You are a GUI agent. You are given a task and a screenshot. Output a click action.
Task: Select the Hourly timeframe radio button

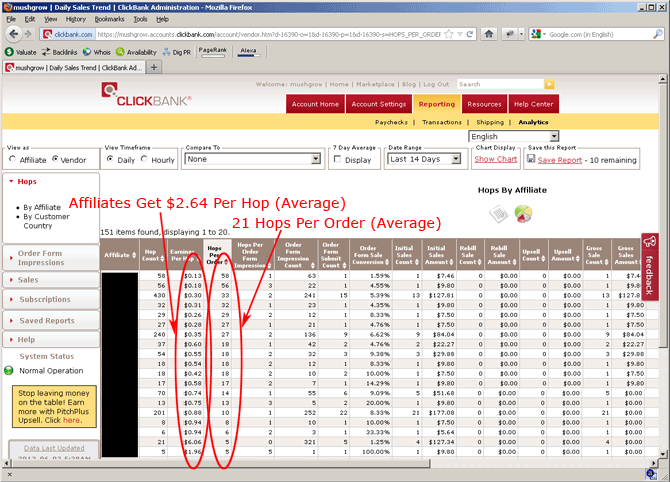coord(145,159)
